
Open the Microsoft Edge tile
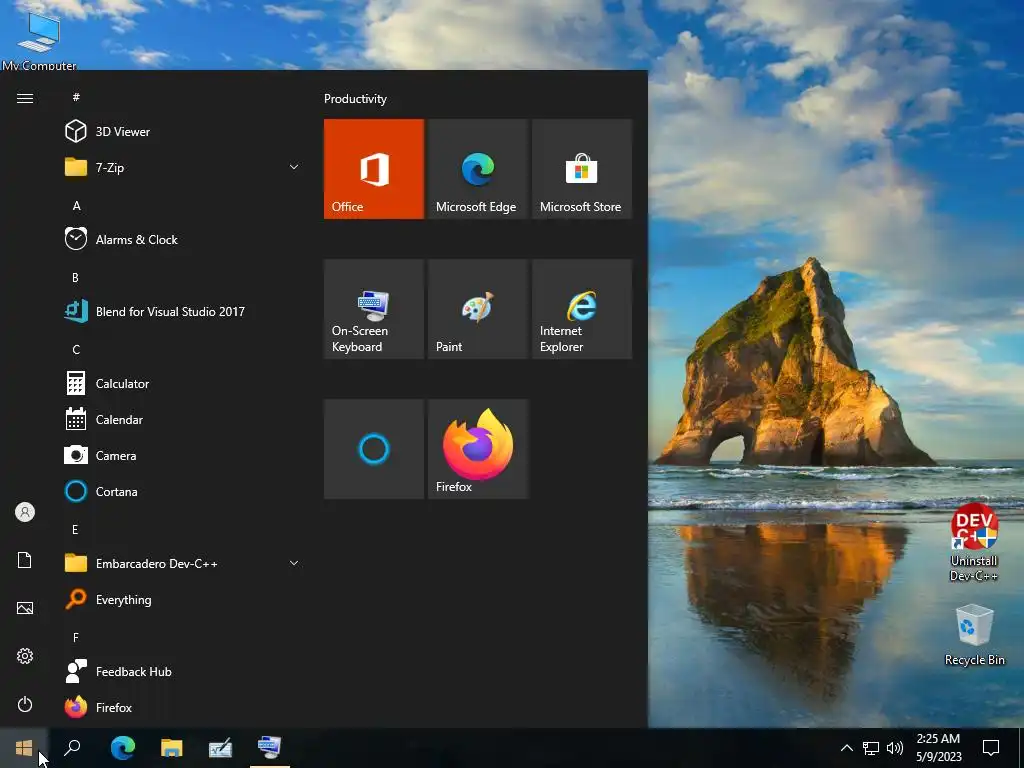coord(477,168)
